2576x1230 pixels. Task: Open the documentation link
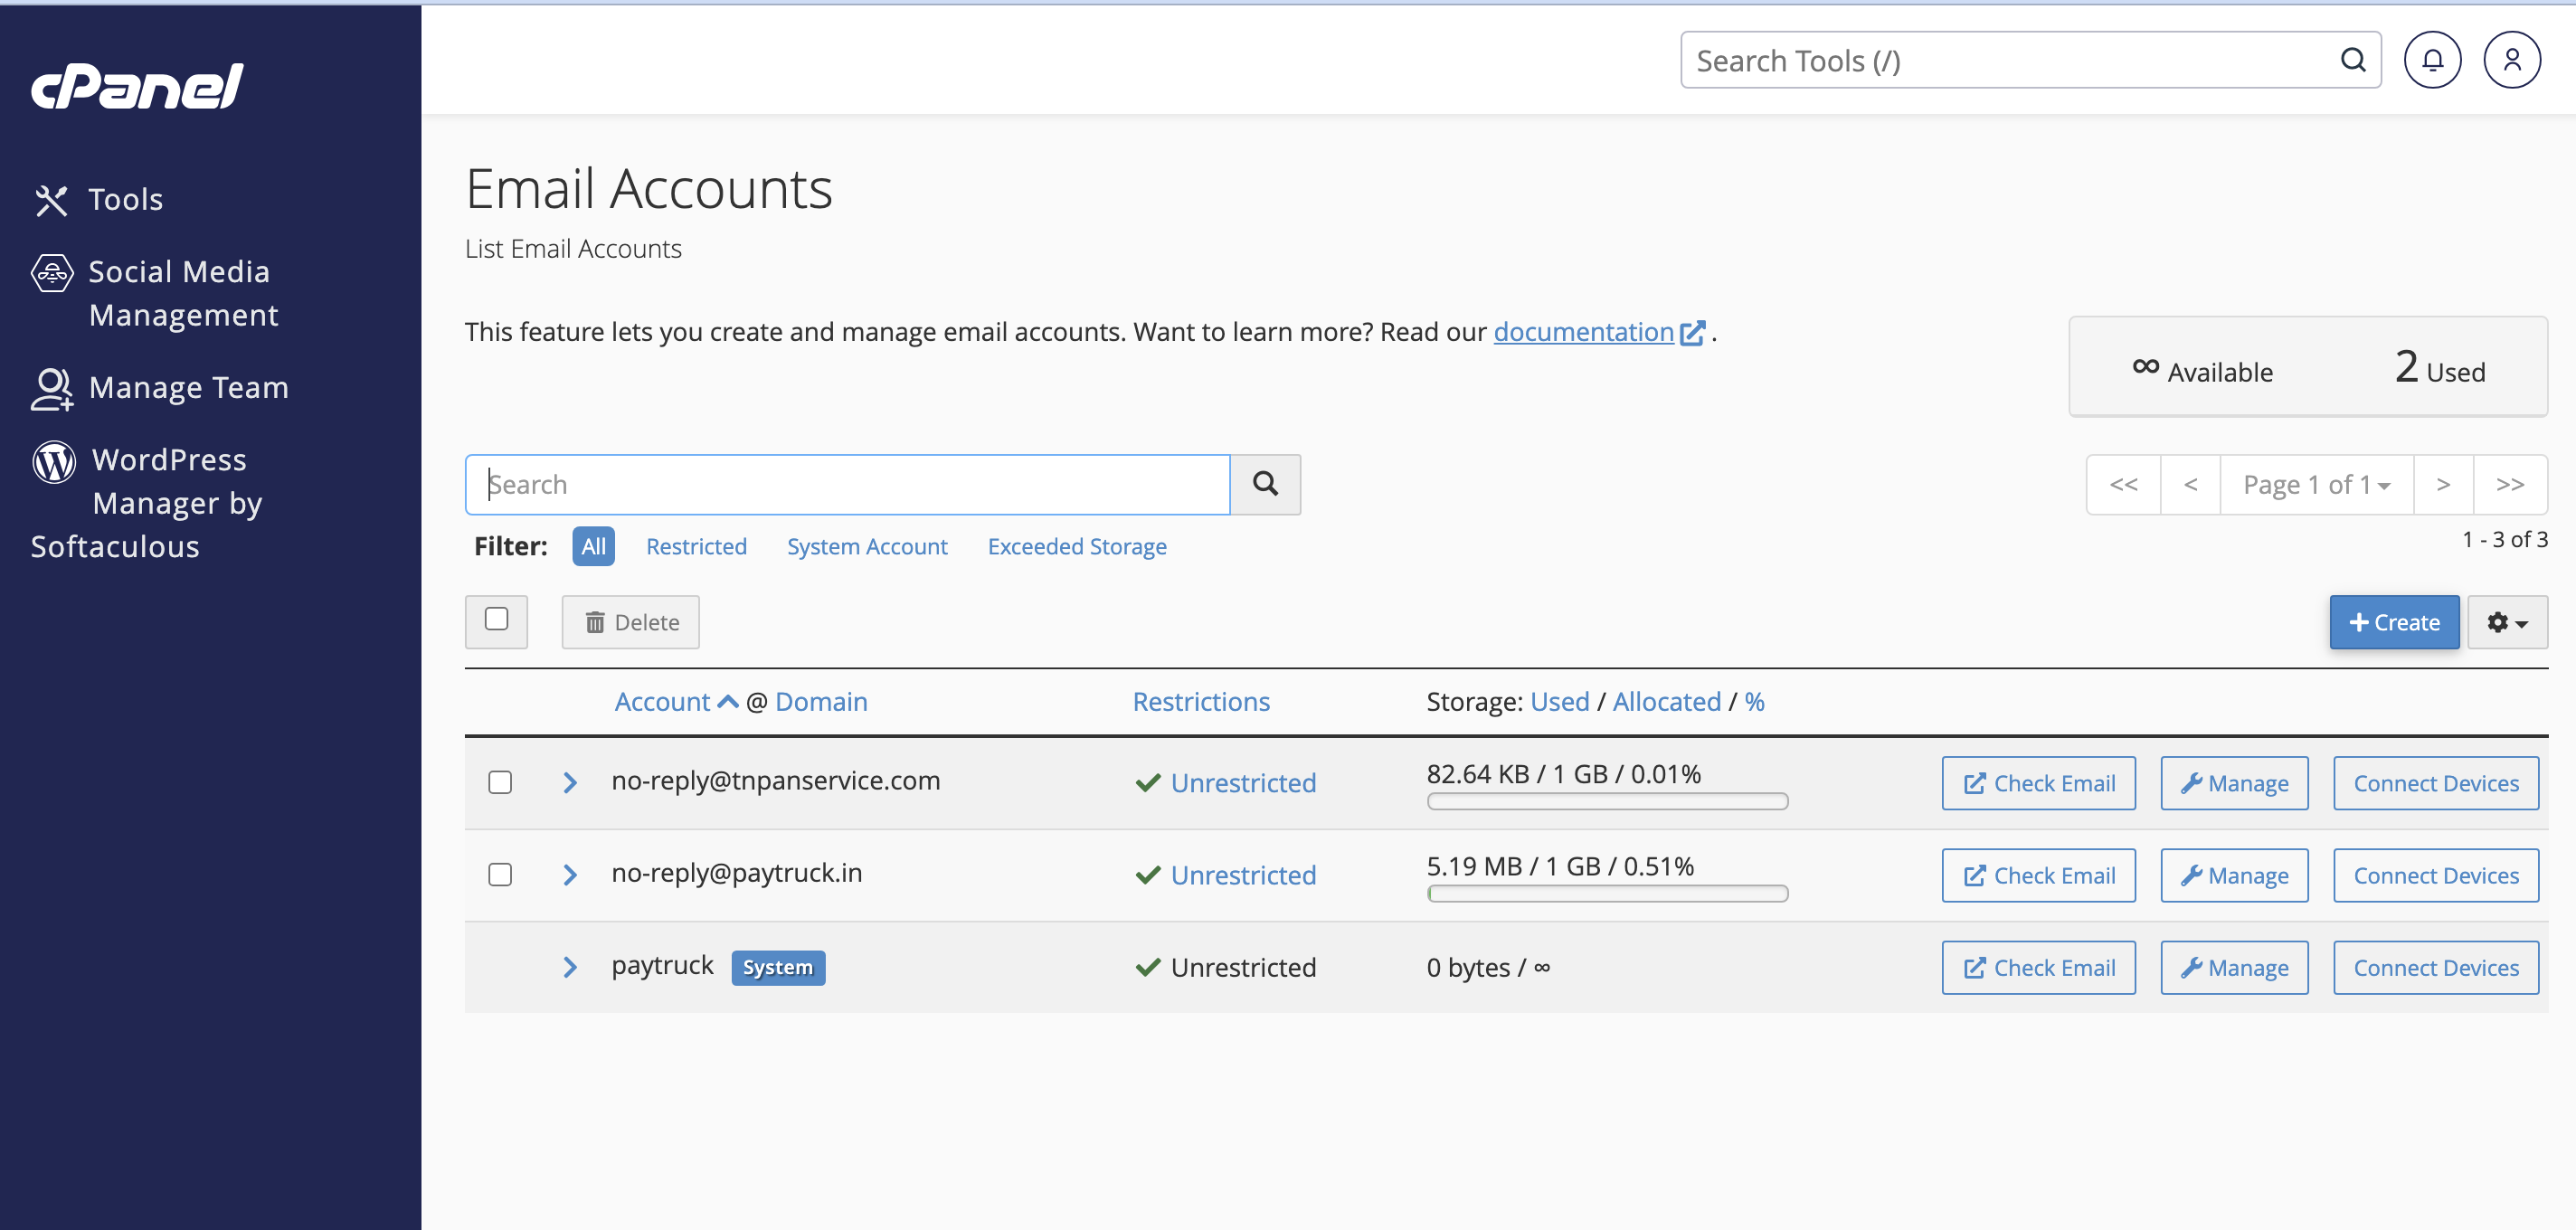[1582, 331]
